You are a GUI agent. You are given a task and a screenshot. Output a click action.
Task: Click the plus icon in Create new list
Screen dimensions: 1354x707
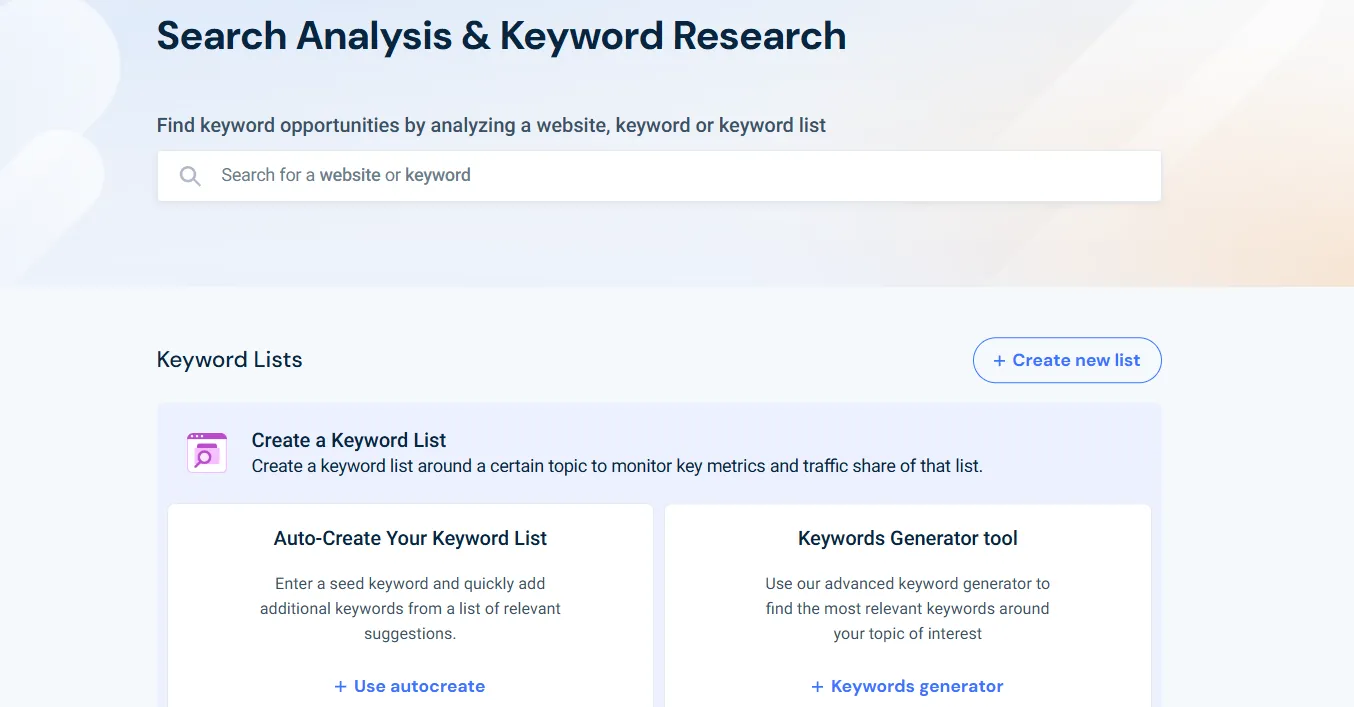coord(999,361)
